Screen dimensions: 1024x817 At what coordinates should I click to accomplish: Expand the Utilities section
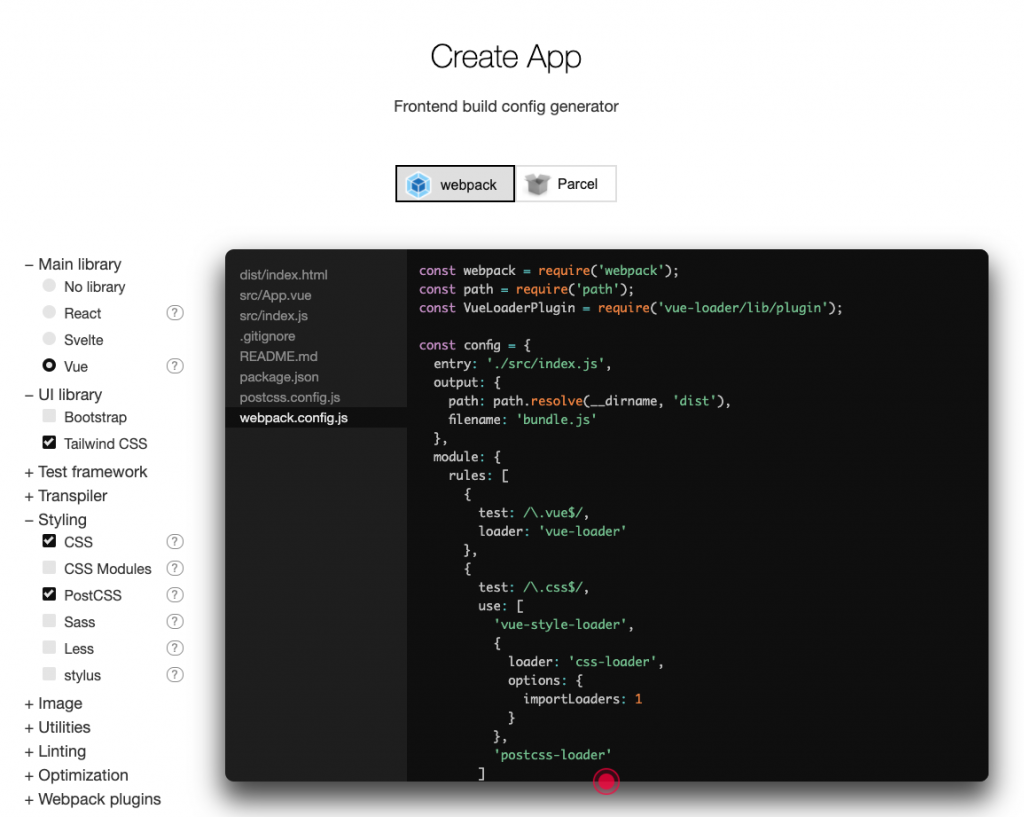57,728
